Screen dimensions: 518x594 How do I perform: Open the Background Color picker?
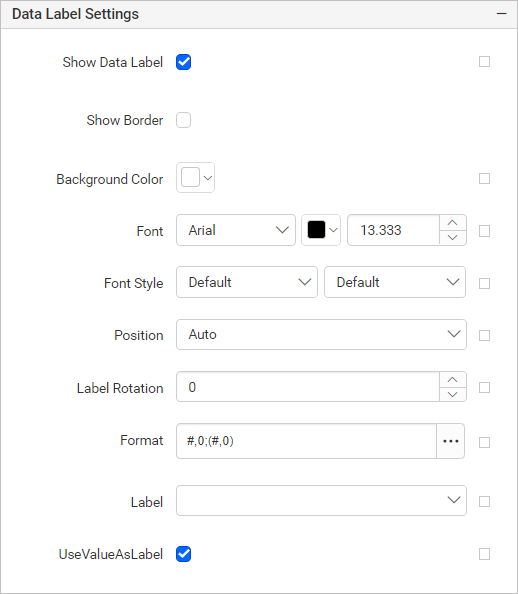196,178
